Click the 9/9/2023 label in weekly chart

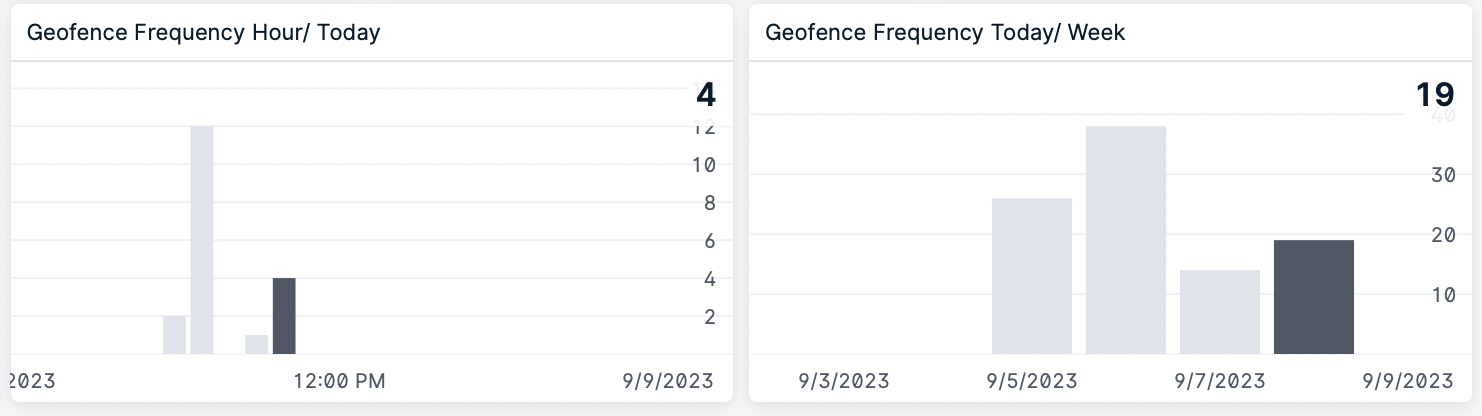pos(1407,381)
